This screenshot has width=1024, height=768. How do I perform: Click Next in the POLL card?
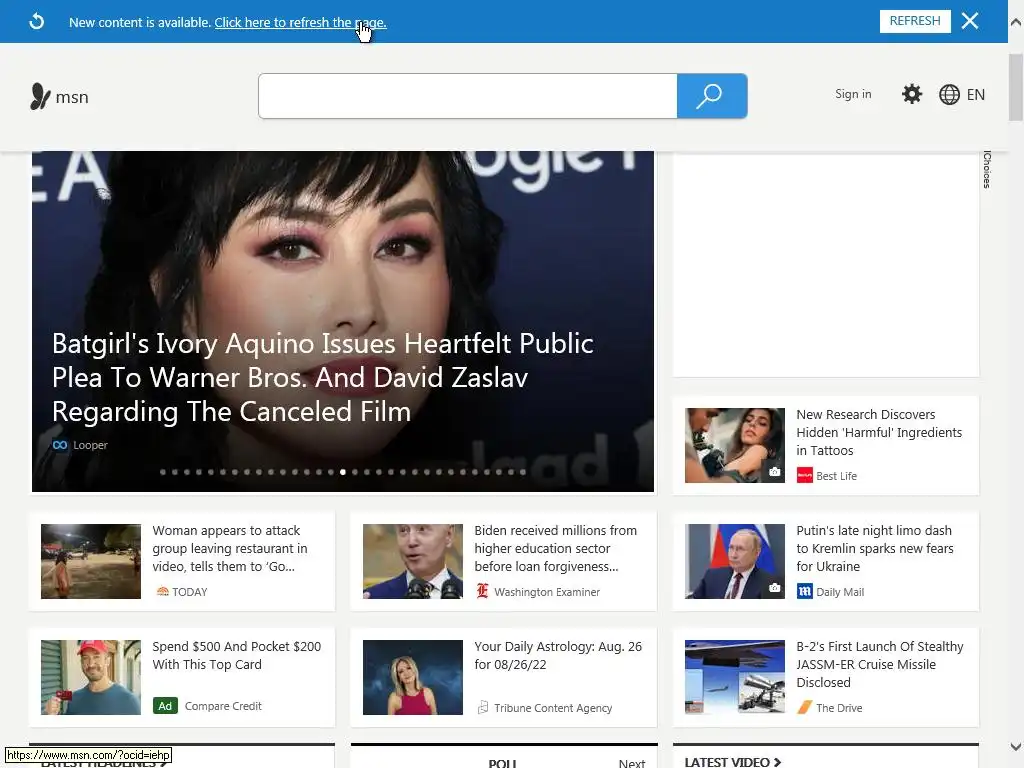(x=632, y=763)
